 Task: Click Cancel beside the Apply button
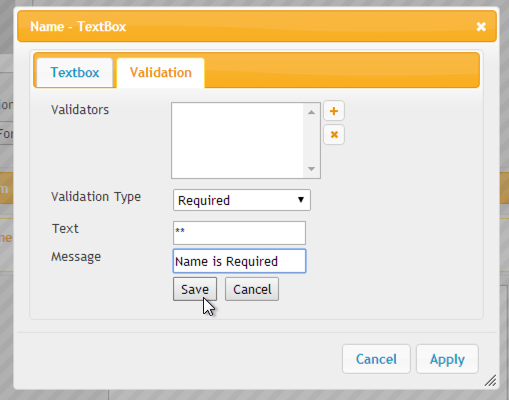(376, 359)
